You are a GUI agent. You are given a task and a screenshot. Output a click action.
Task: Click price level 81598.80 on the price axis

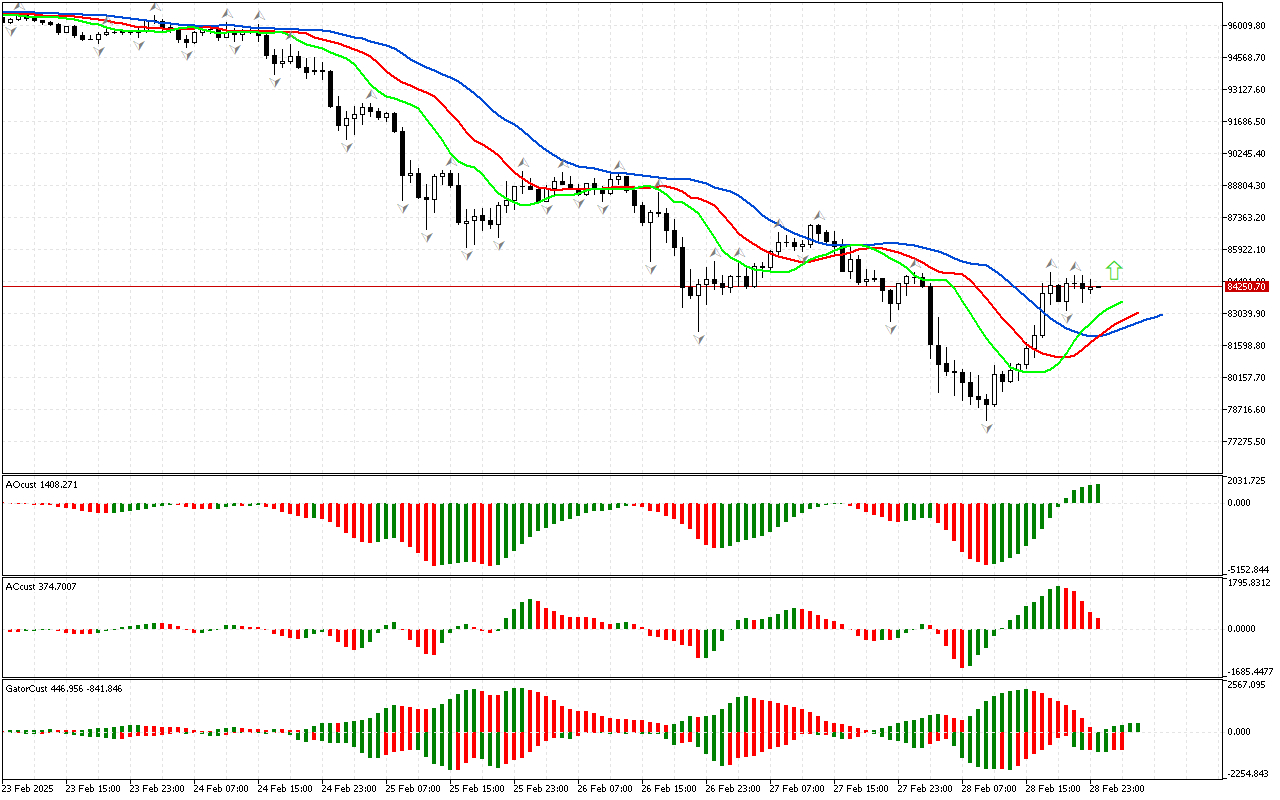[1246, 346]
